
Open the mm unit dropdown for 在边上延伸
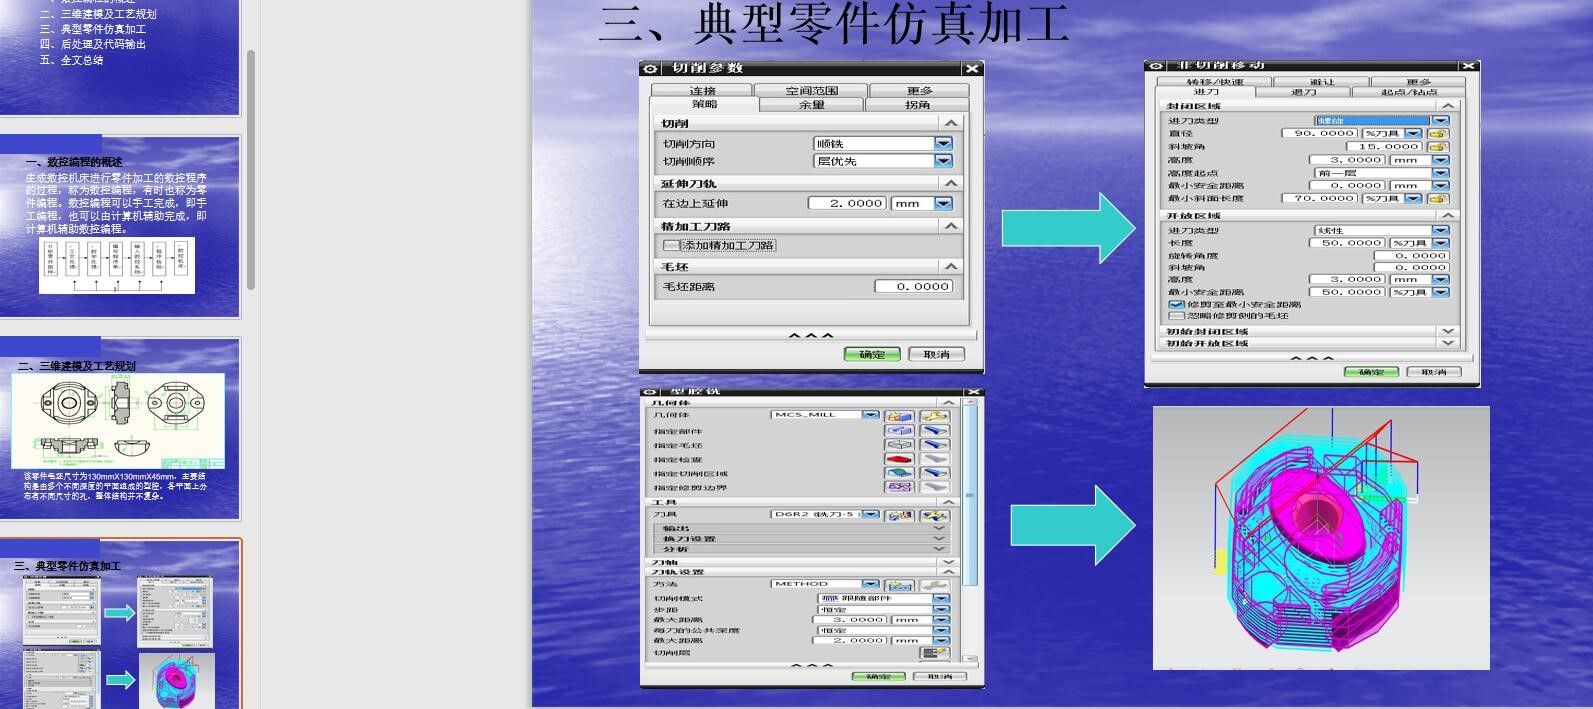(x=922, y=203)
